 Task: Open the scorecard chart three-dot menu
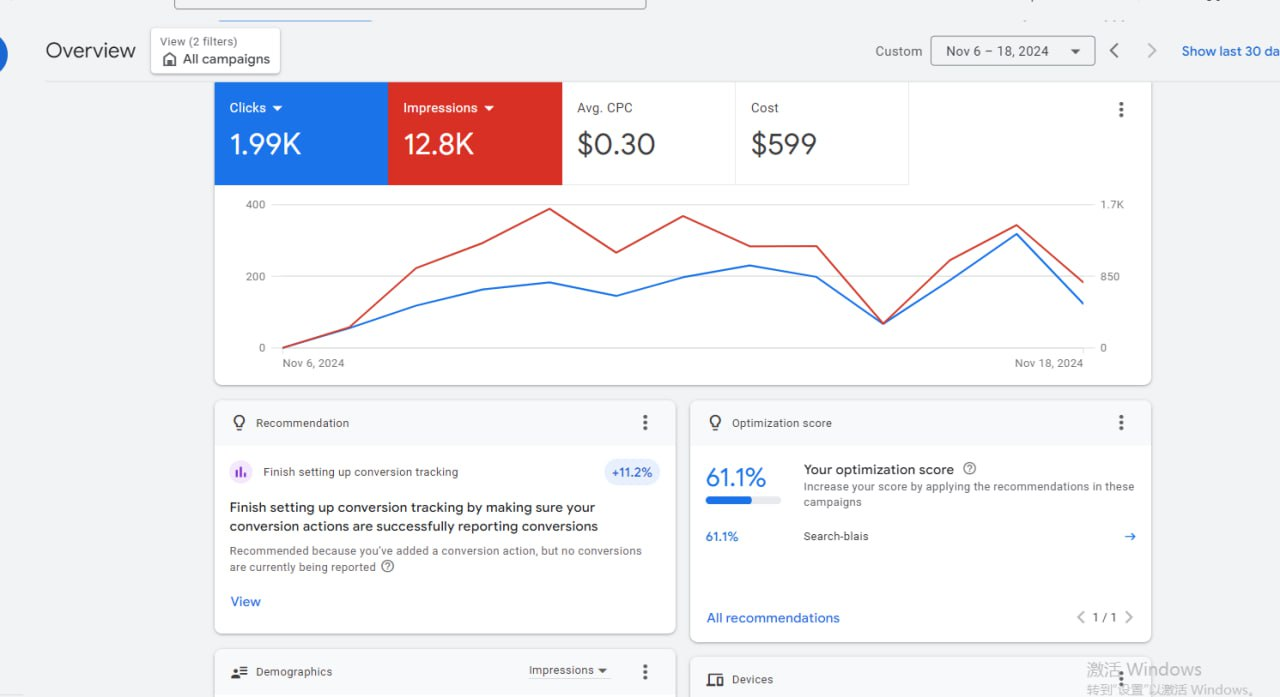(1121, 110)
